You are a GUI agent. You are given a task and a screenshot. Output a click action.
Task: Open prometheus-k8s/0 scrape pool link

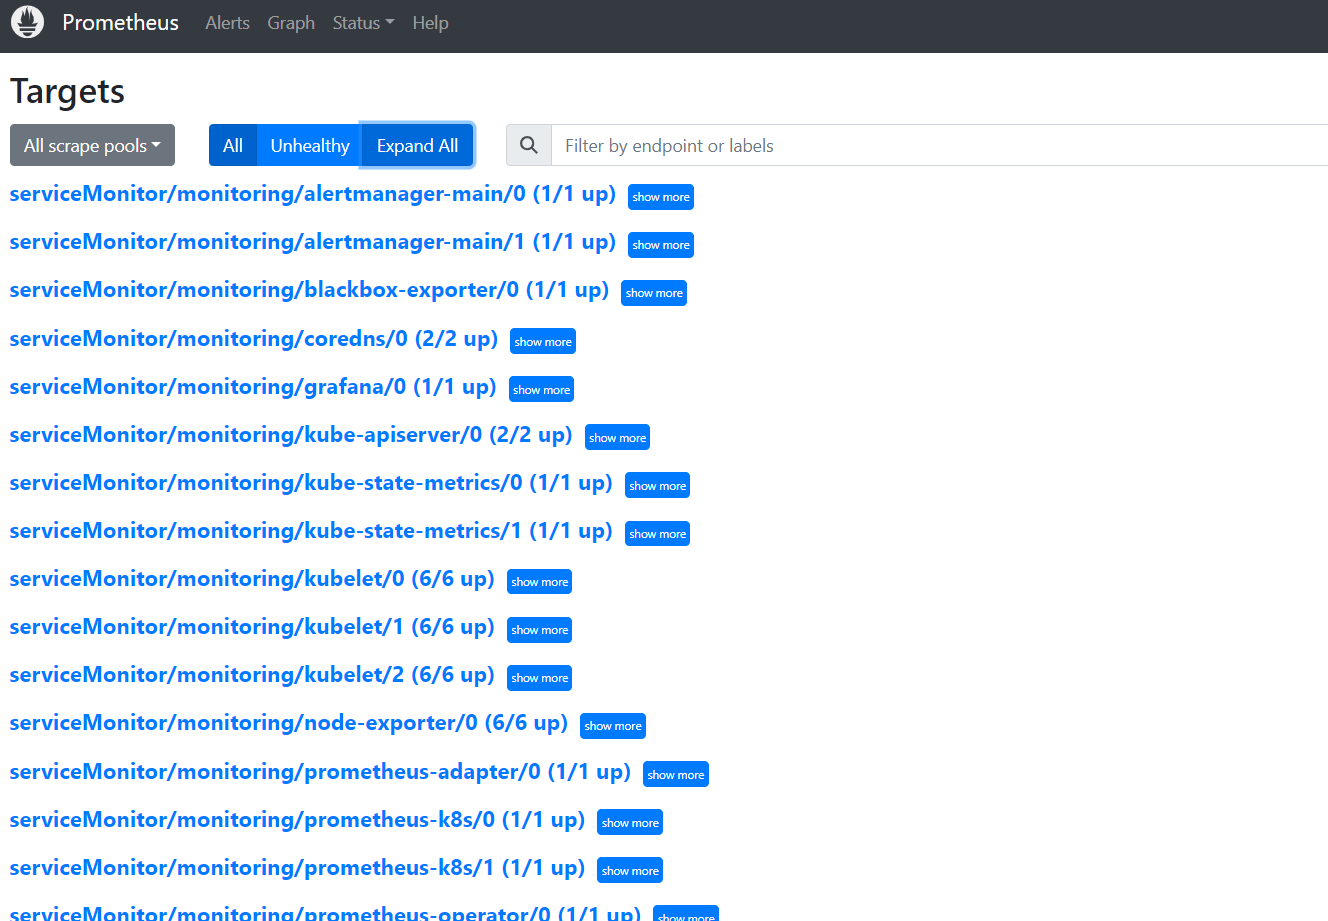click(297, 820)
